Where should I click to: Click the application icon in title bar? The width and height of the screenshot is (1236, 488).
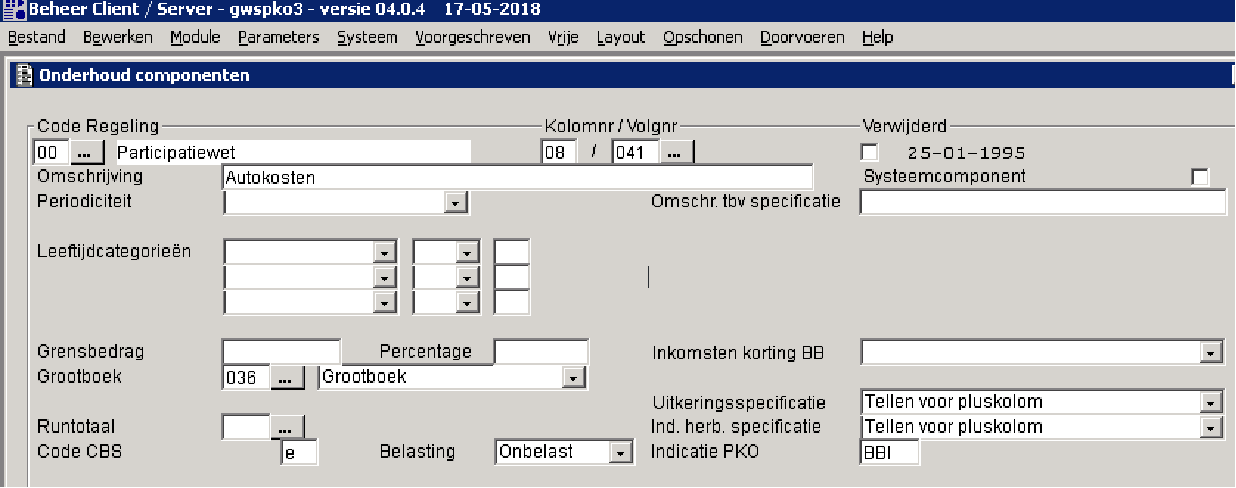(x=12, y=10)
